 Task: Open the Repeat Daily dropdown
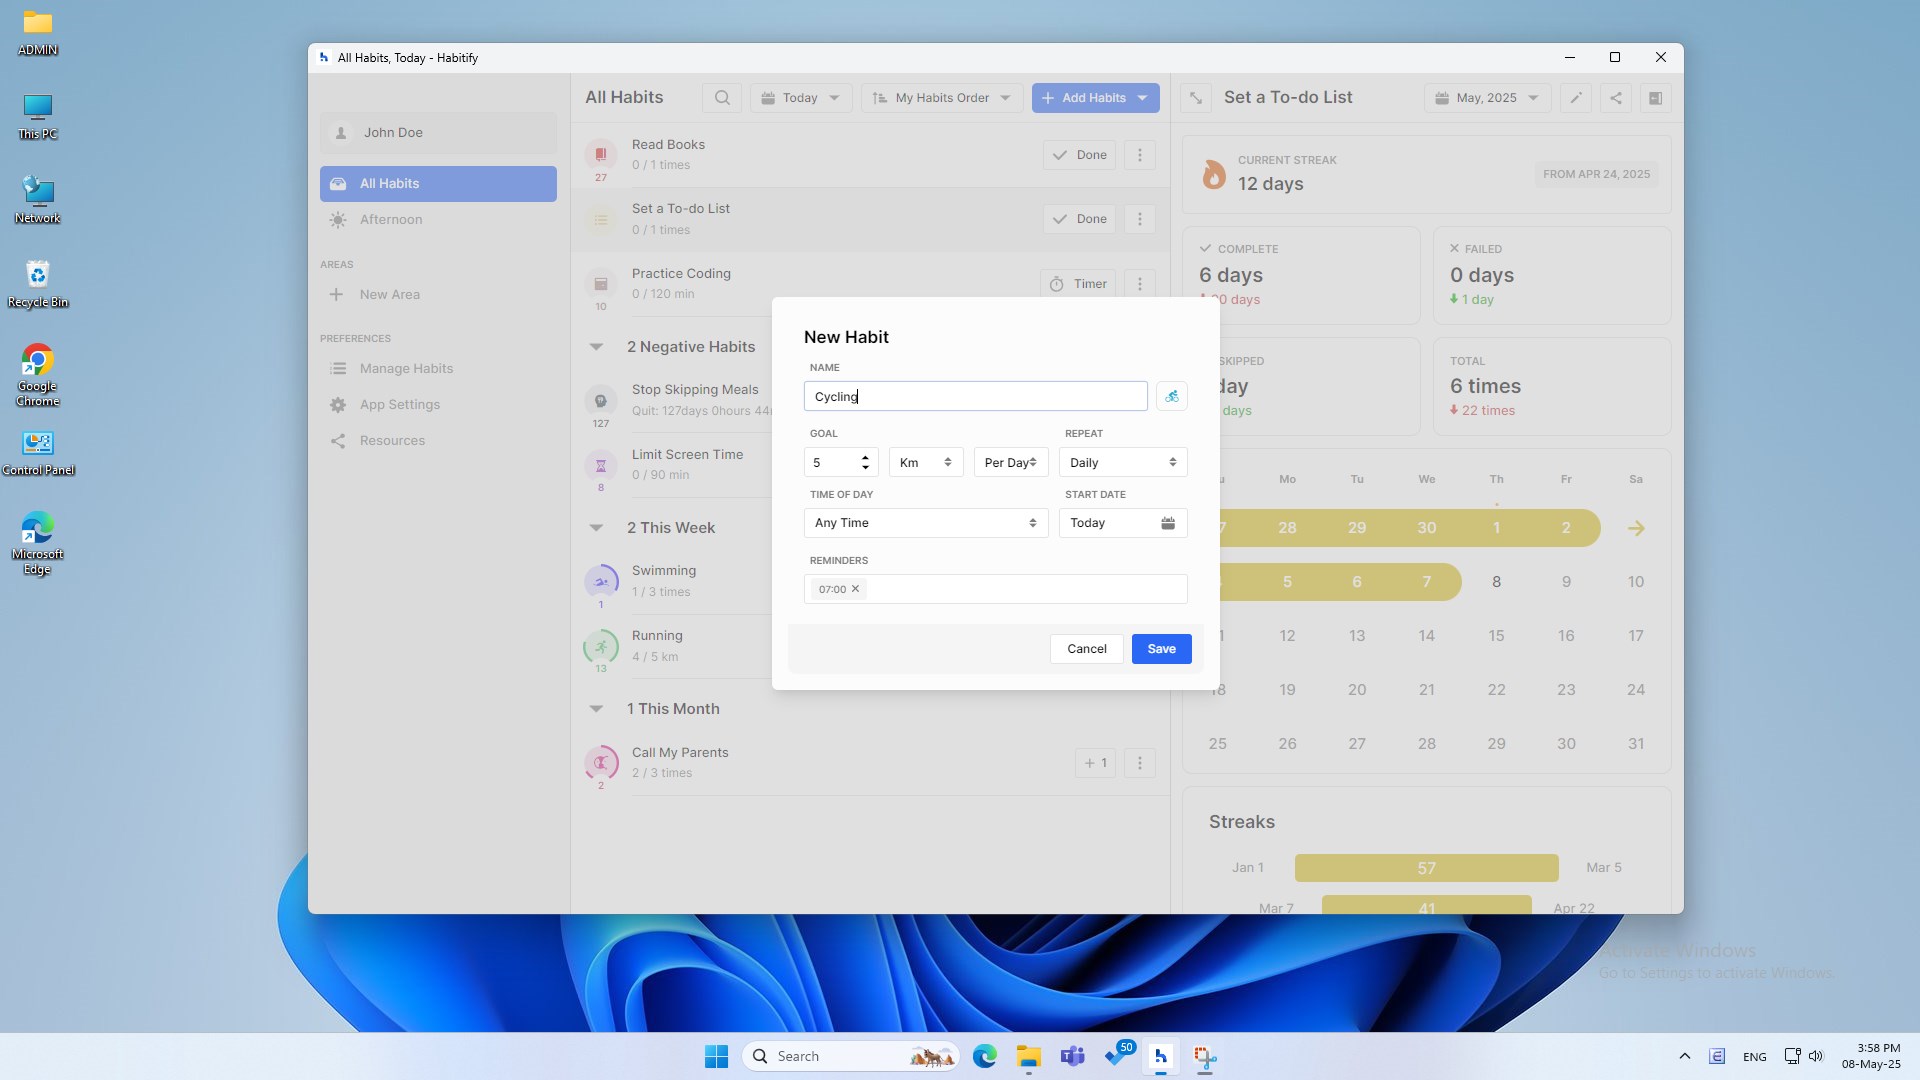click(x=1122, y=462)
